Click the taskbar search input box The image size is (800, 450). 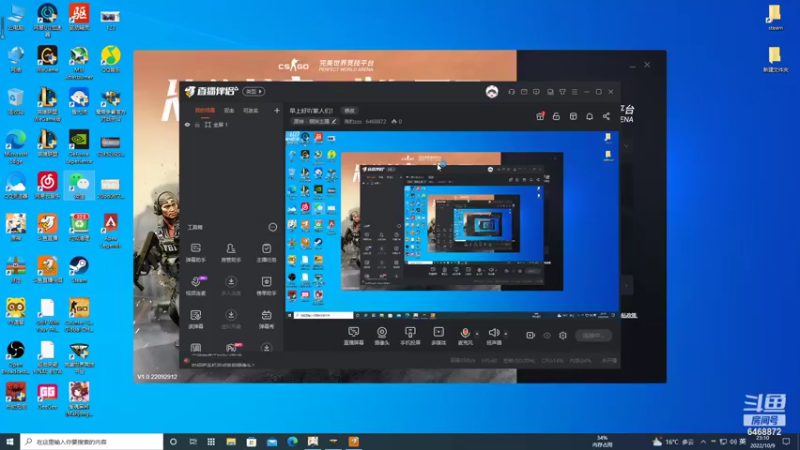(92, 441)
